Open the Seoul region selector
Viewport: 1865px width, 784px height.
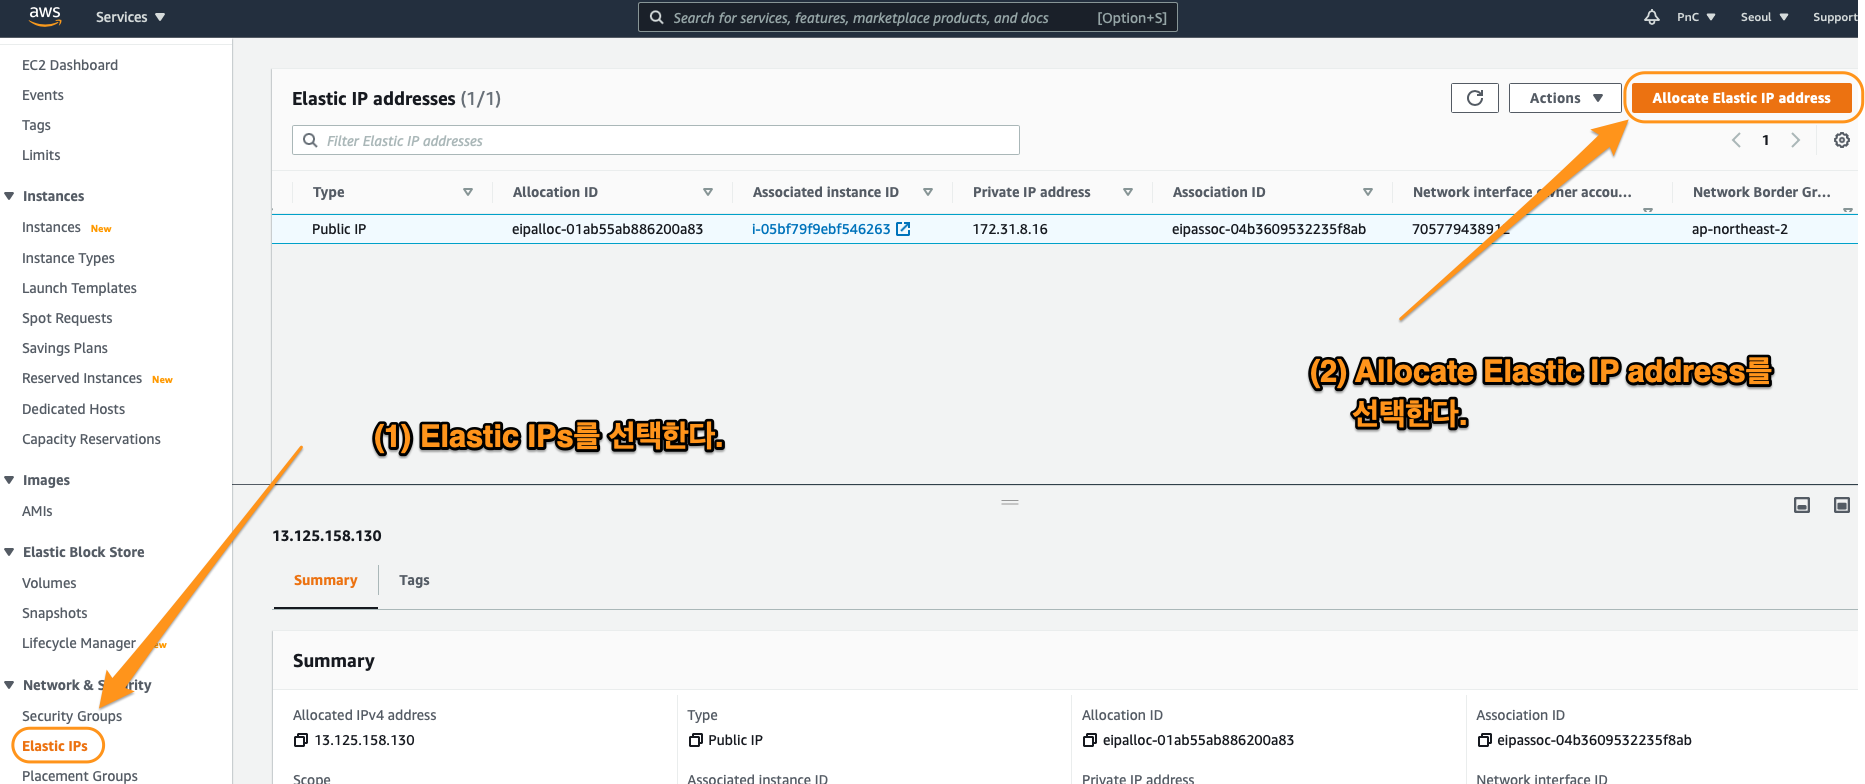tap(1764, 17)
